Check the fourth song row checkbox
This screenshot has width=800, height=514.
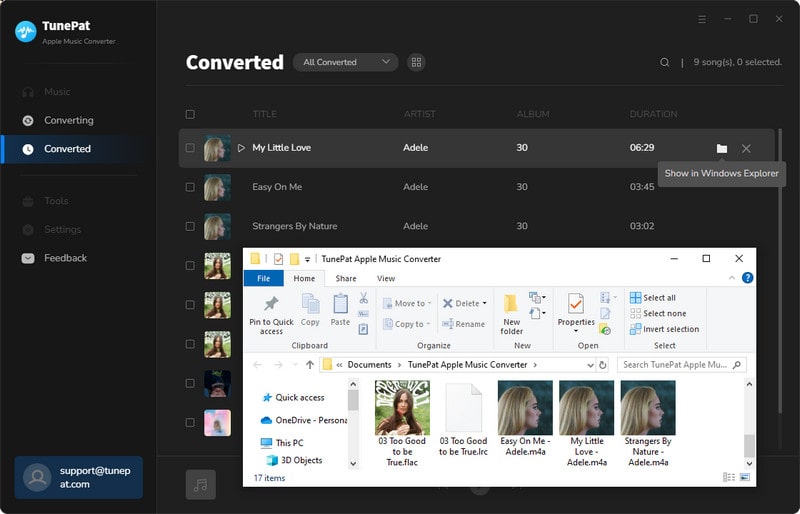click(x=190, y=265)
